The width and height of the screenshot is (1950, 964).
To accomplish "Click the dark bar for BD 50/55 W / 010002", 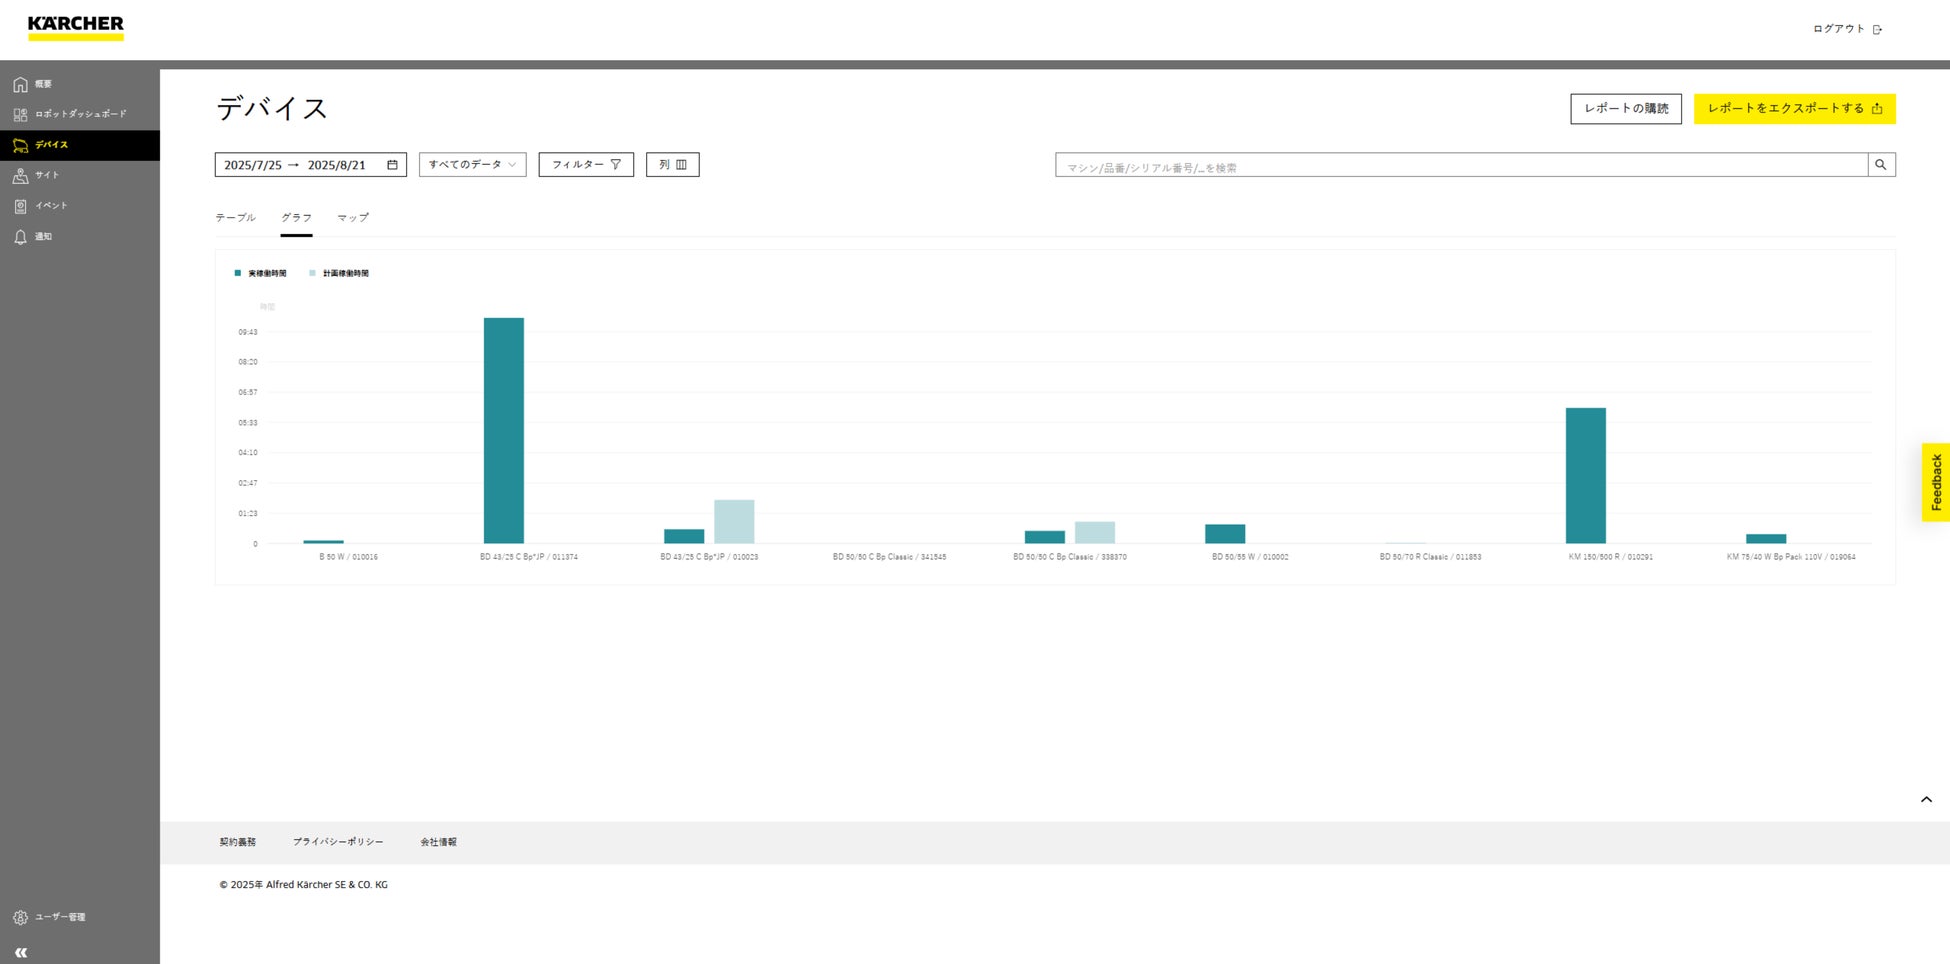I will click(1225, 534).
